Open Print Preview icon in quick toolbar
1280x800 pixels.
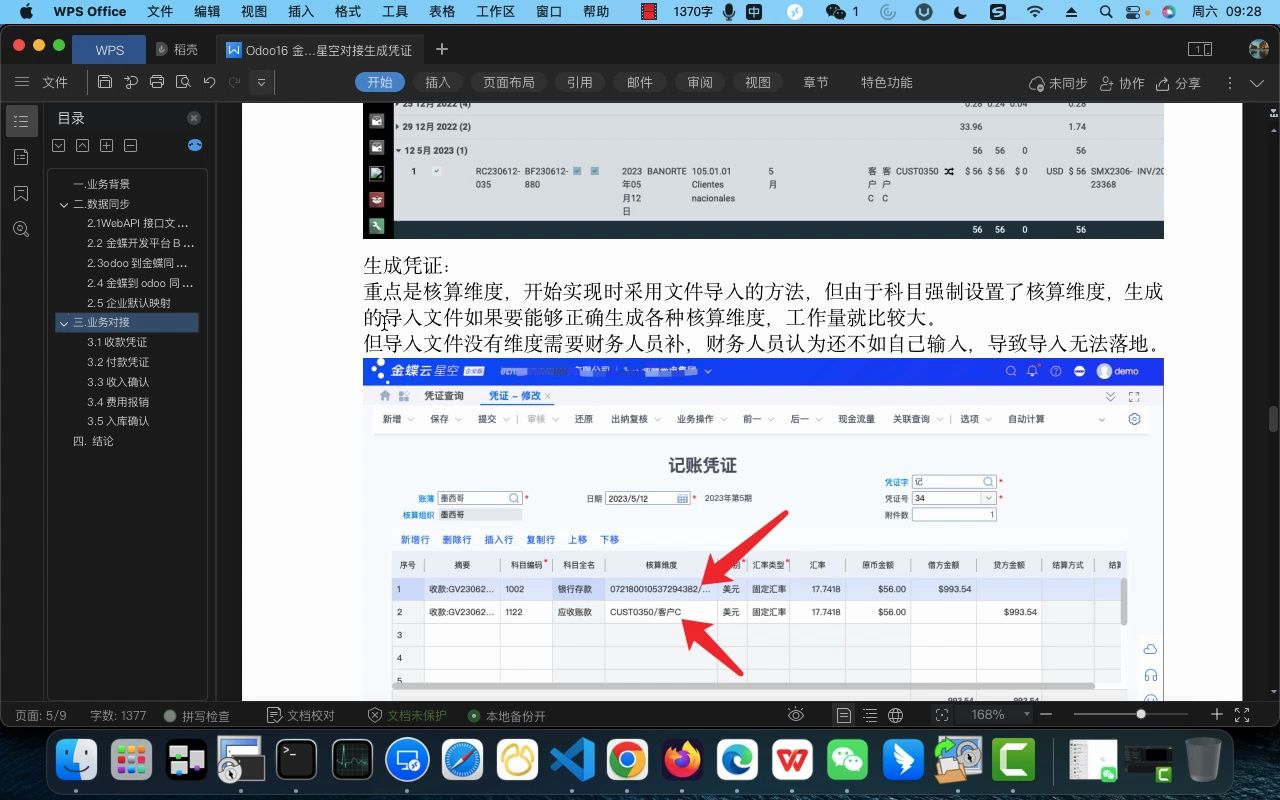point(183,83)
